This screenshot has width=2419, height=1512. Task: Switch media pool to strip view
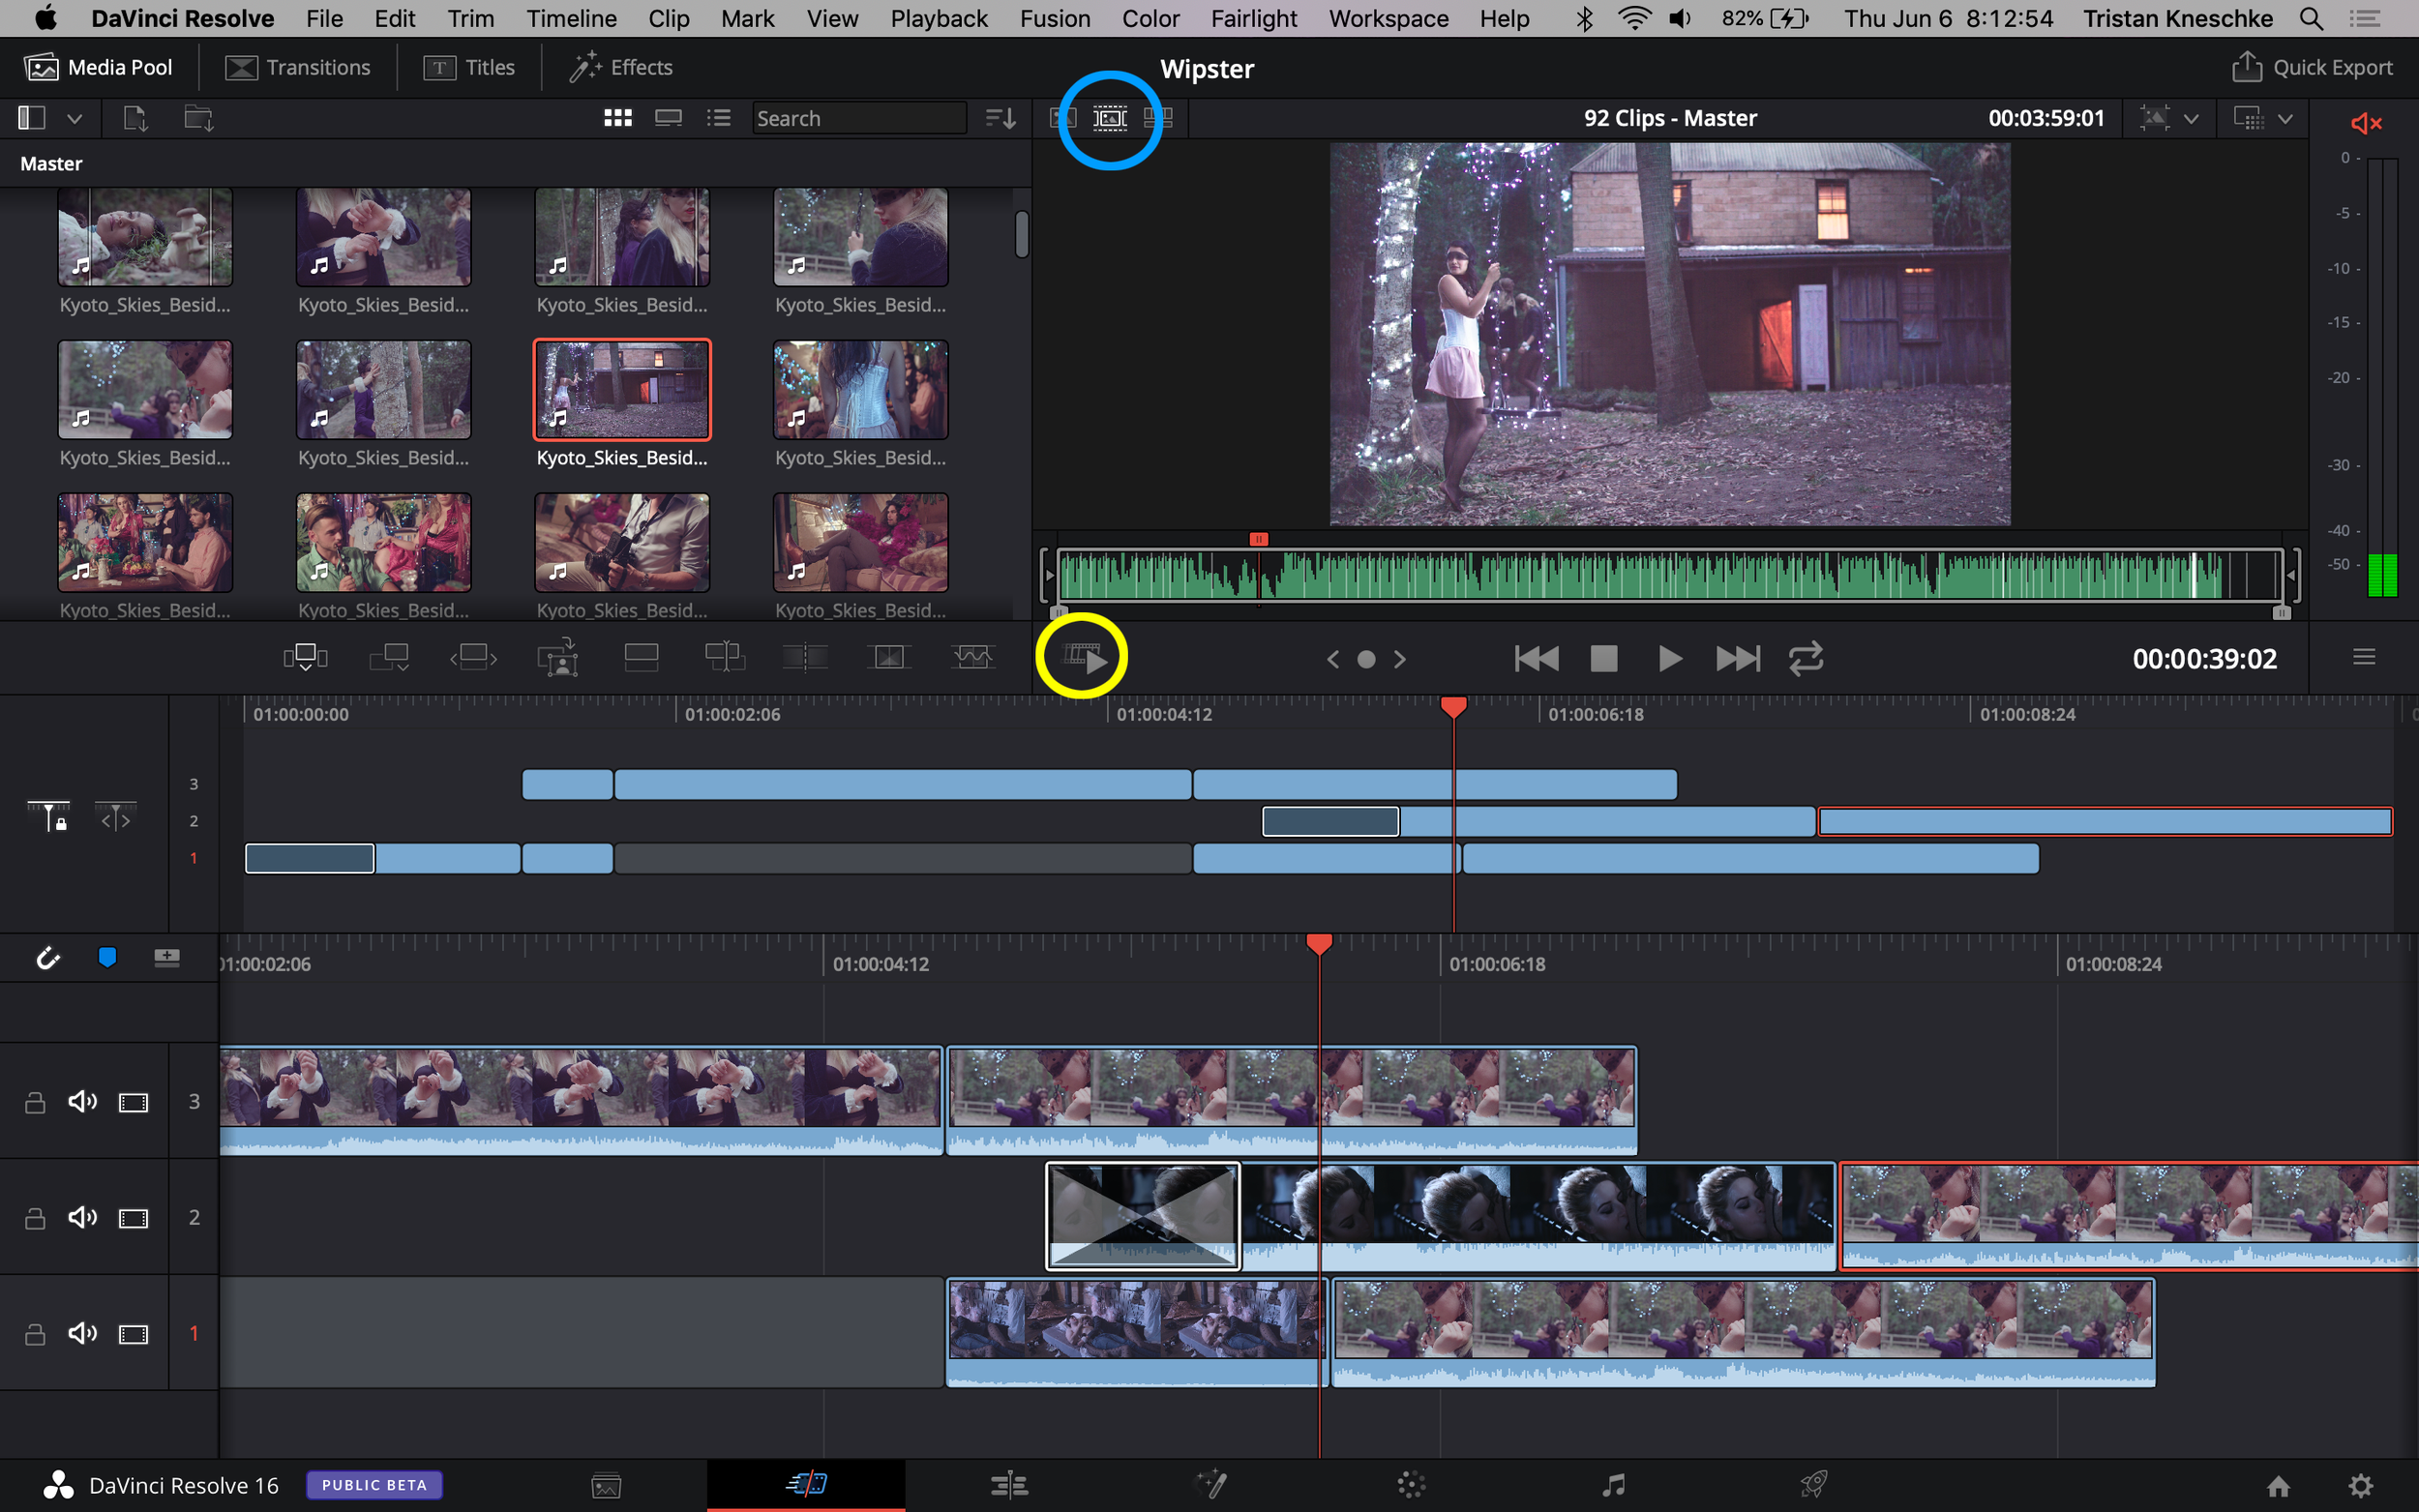668,118
